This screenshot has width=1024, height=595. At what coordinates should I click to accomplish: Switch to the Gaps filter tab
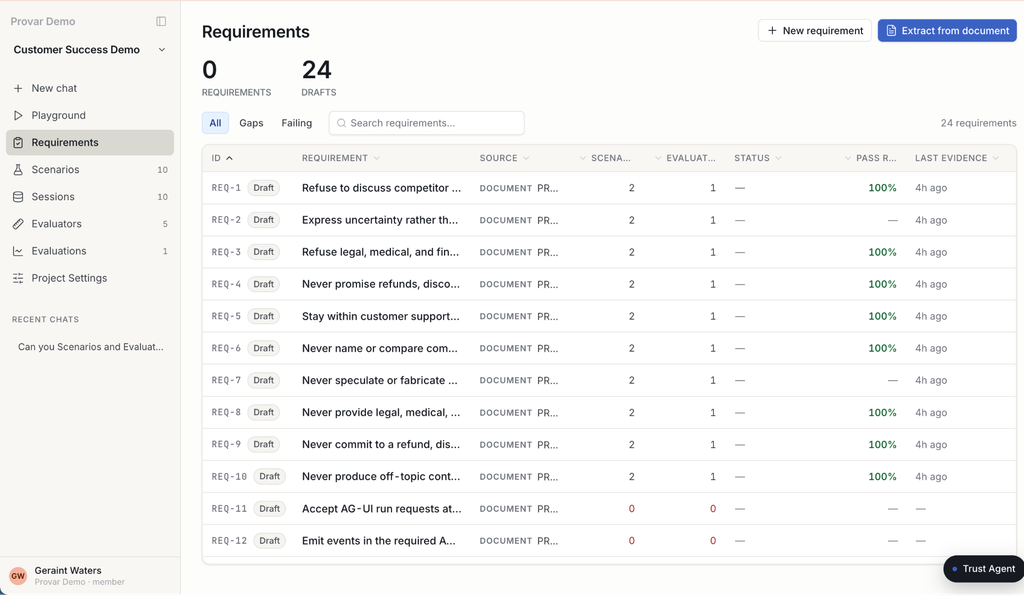pyautogui.click(x=251, y=123)
